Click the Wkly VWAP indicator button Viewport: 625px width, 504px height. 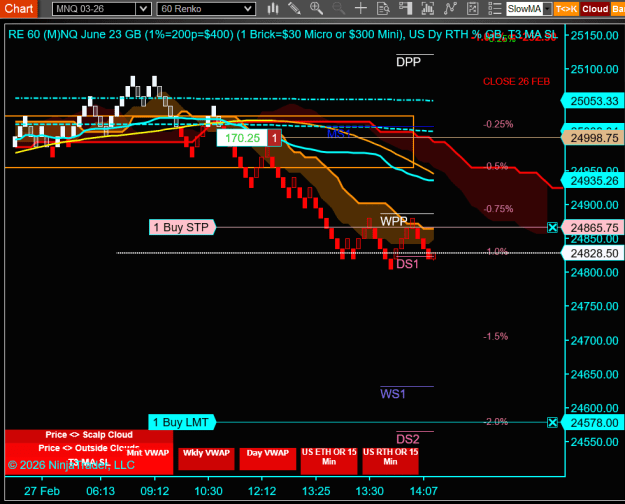pos(206,459)
